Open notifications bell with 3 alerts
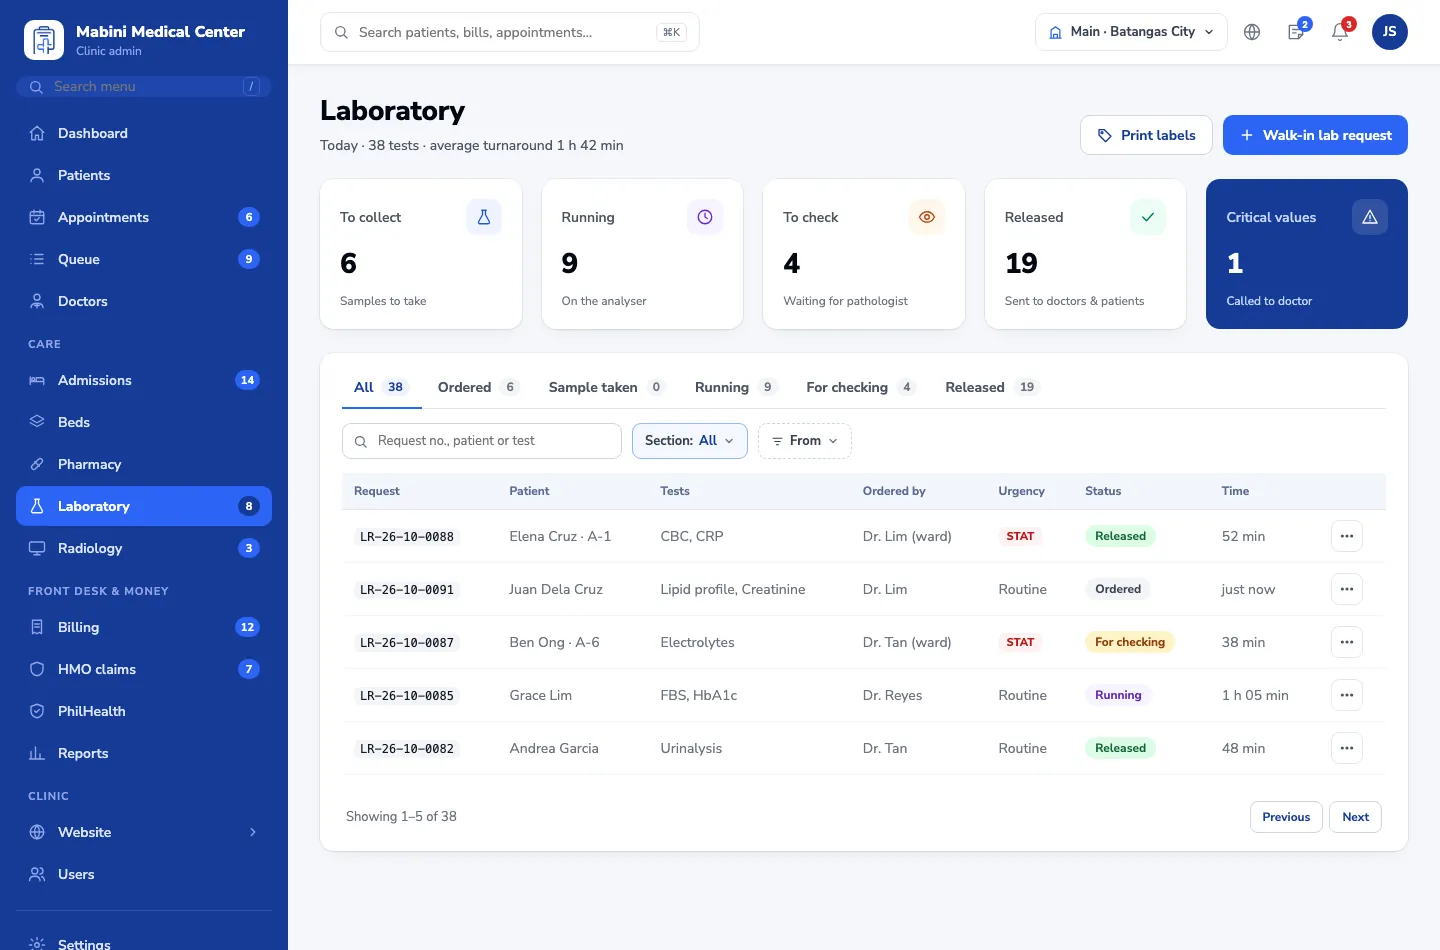1440x950 pixels. pos(1340,32)
